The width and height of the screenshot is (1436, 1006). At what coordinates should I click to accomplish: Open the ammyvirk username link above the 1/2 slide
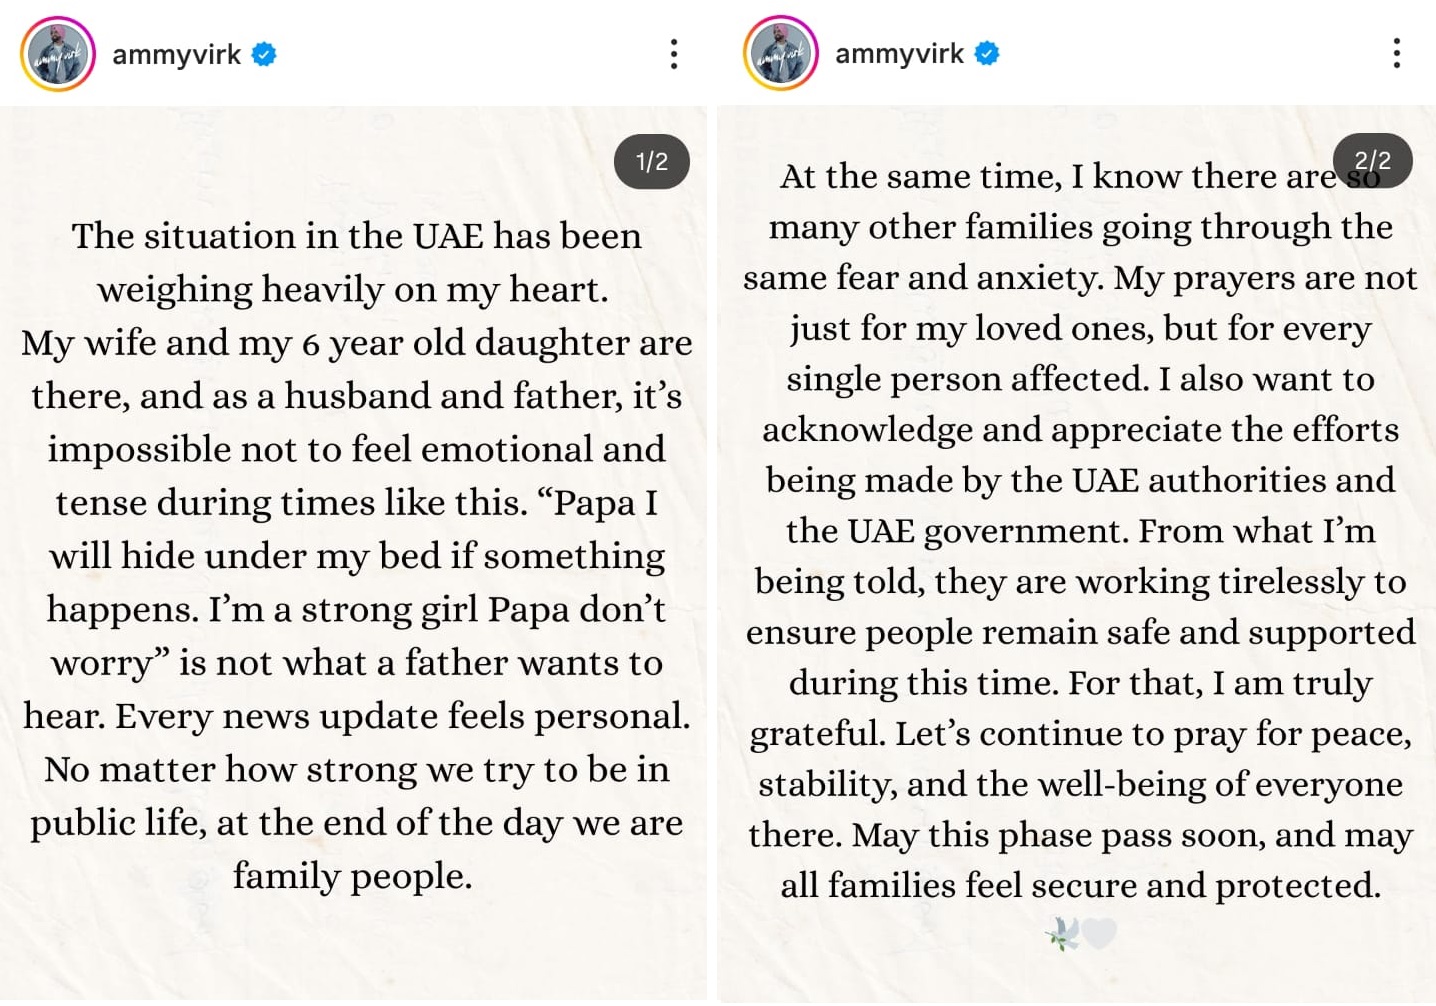(176, 54)
